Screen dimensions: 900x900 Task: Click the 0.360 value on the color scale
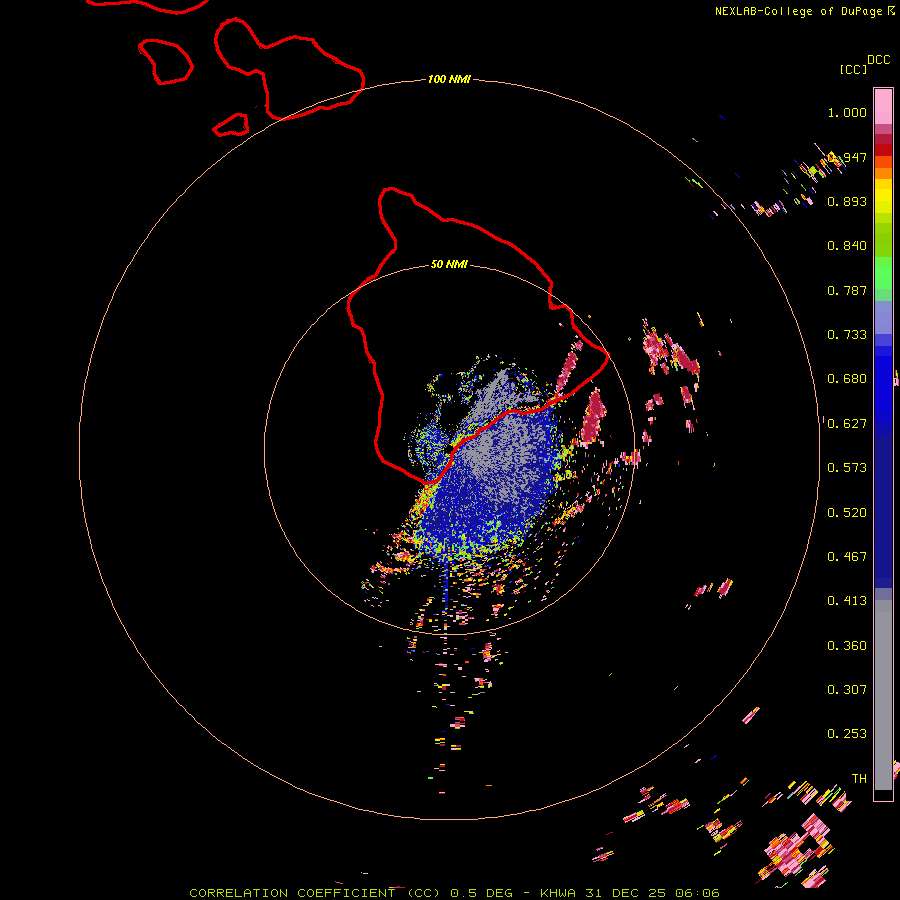pyautogui.click(x=847, y=646)
